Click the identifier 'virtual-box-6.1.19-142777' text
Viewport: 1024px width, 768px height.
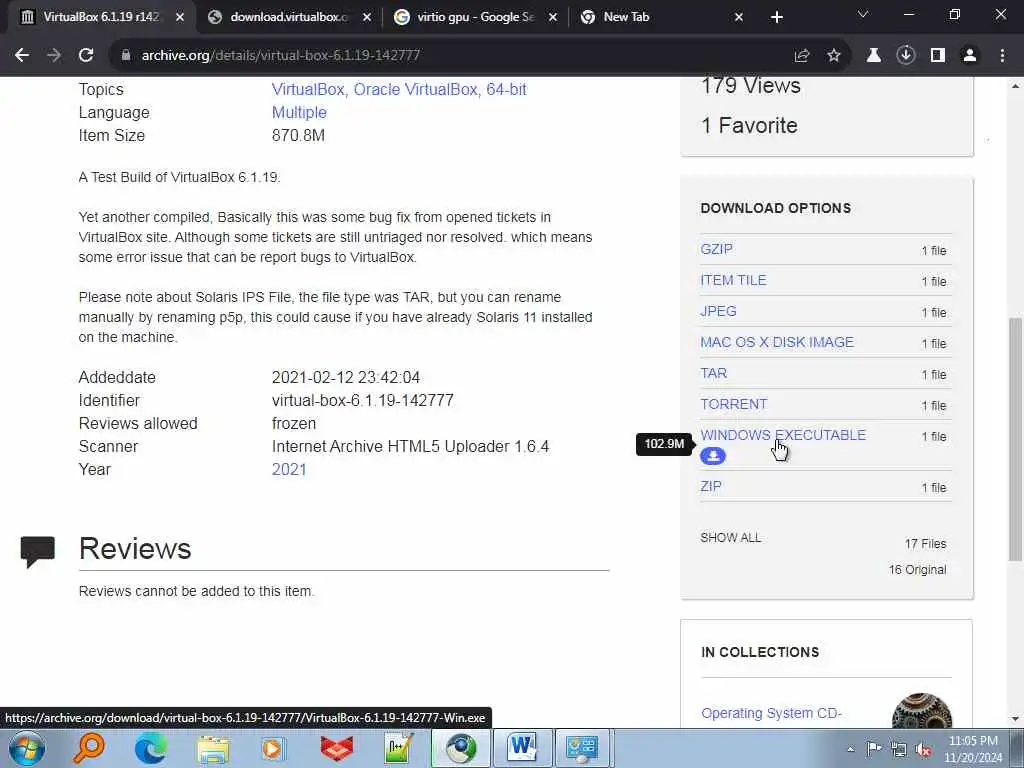click(x=362, y=400)
